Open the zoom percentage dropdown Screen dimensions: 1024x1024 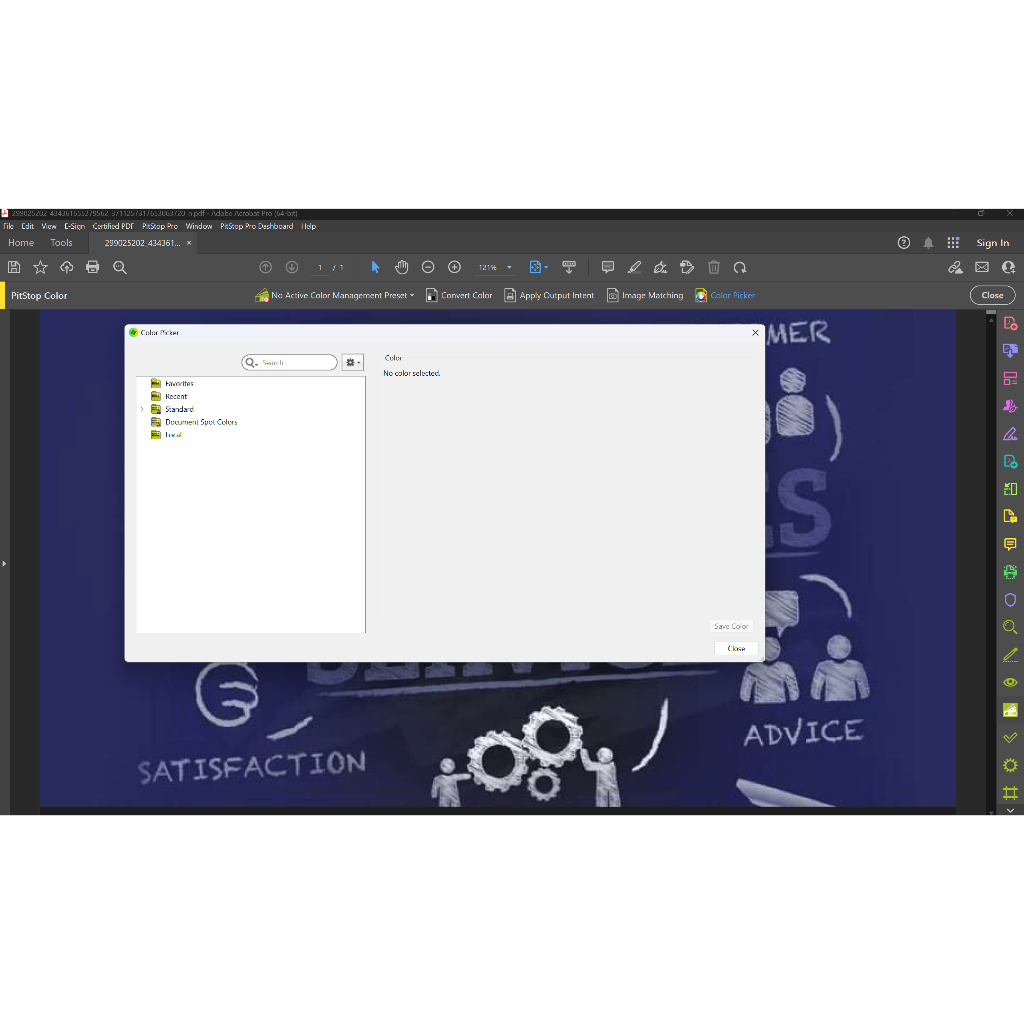[509, 268]
